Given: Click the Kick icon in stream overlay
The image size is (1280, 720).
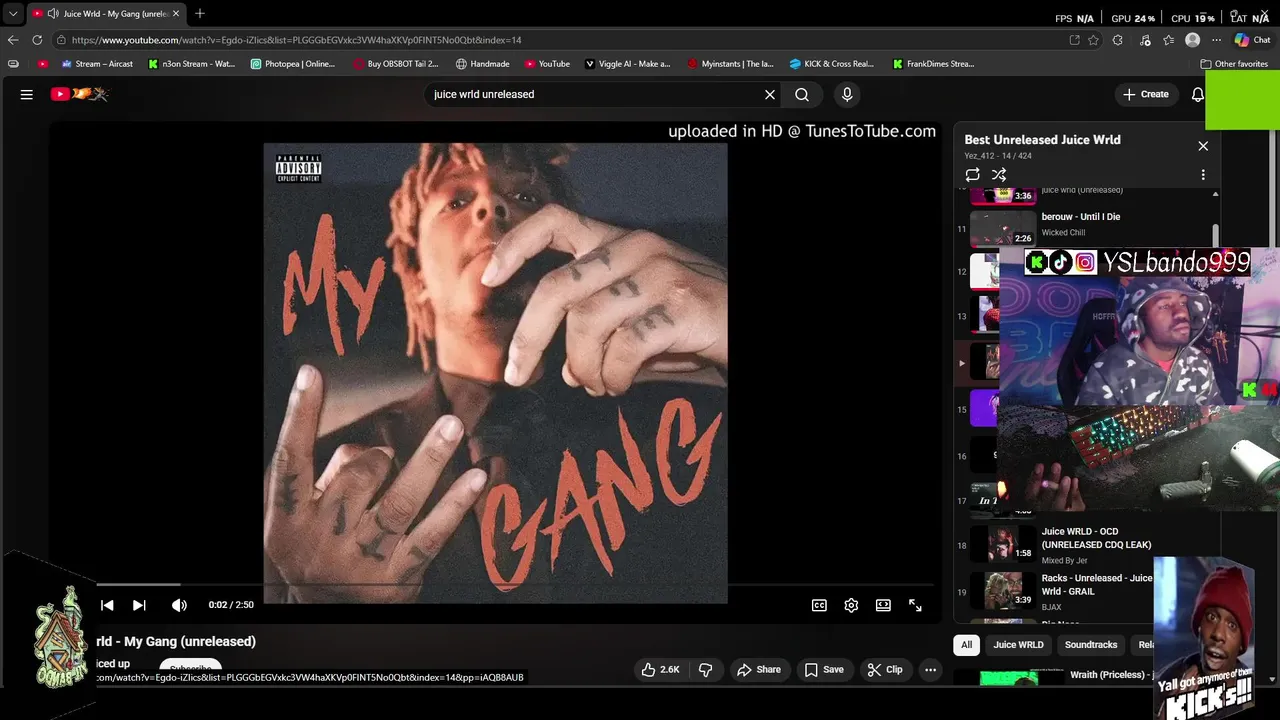Looking at the screenshot, I should (x=1037, y=263).
